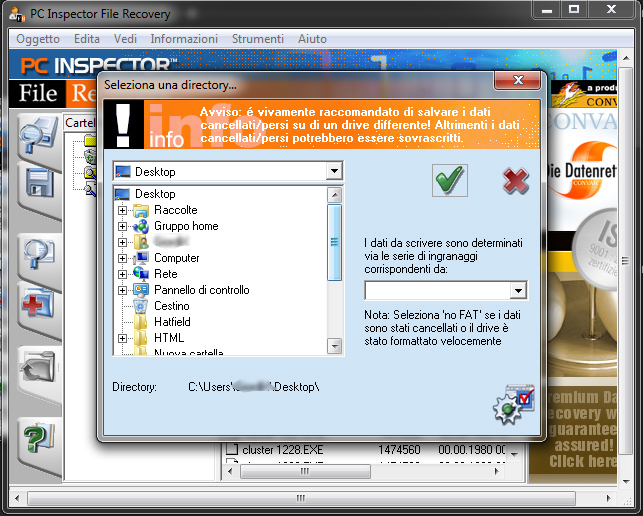Select the Cestino folder
Viewport: 643px width, 516px height.
click(x=171, y=306)
